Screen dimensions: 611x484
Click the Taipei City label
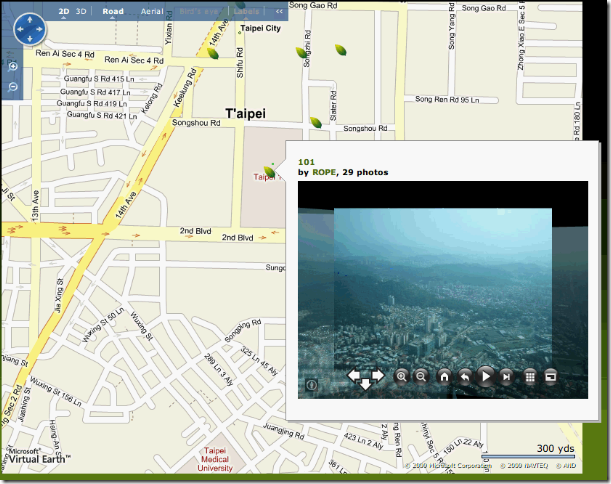click(x=260, y=28)
